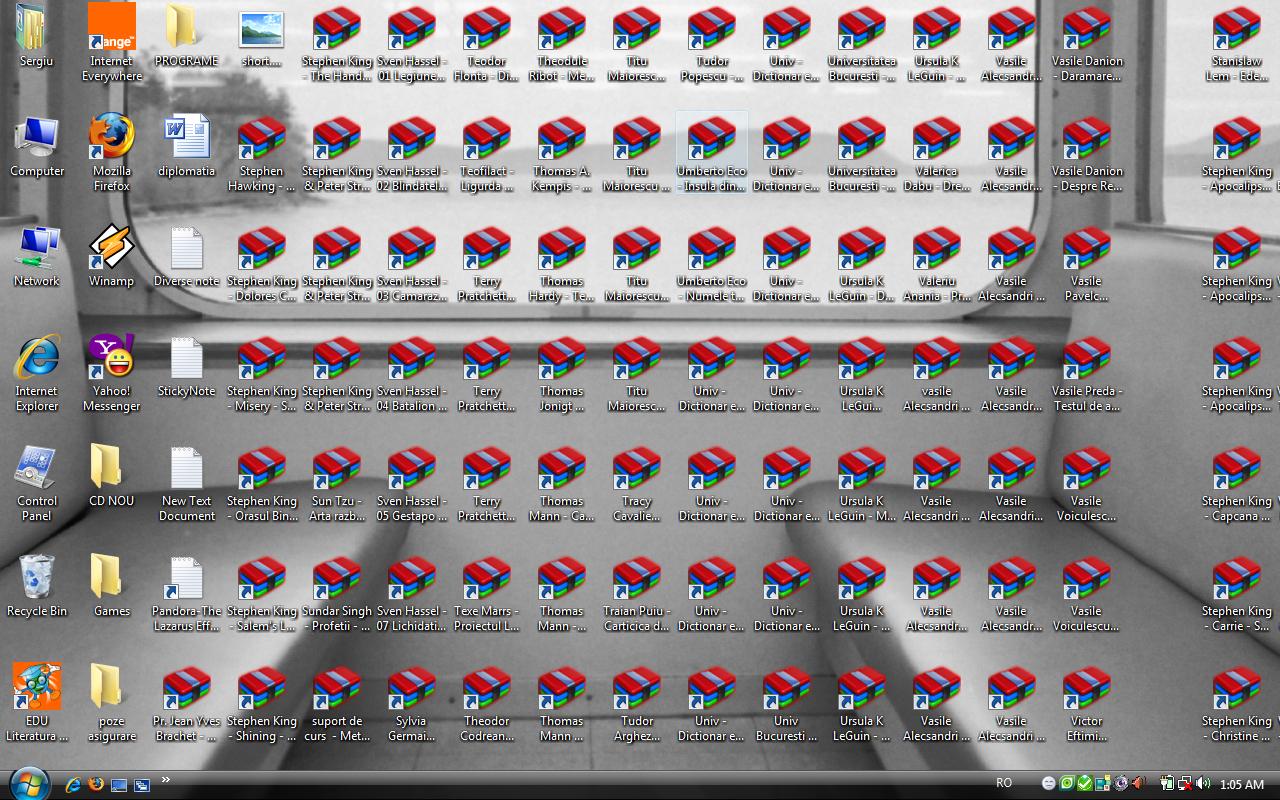The width and height of the screenshot is (1280, 800).
Task: Click the EDU Literatura desktop icon
Action: pos(37,689)
